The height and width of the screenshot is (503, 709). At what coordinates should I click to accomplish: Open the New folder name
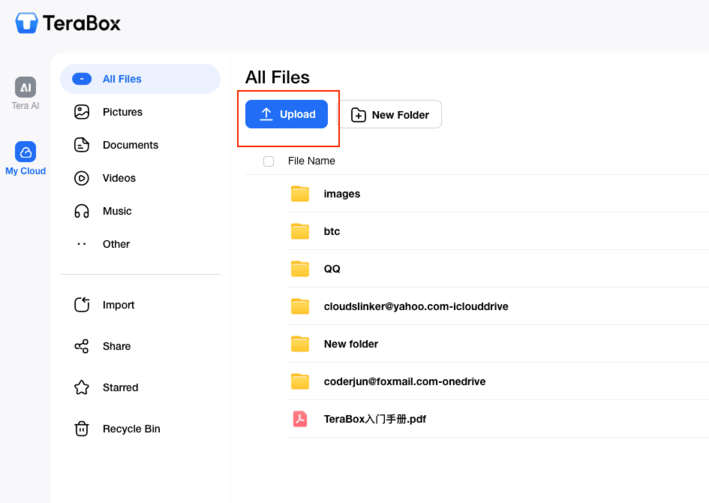[x=351, y=344]
